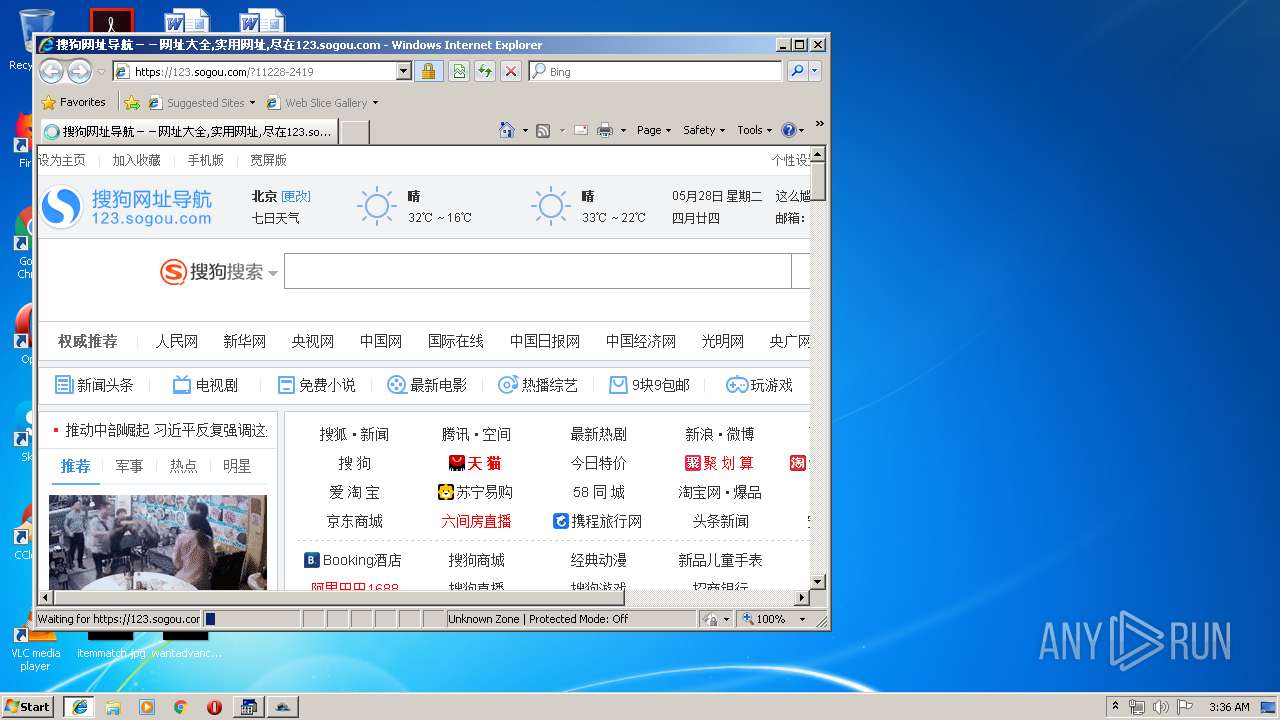The image size is (1280, 720).
Task: Click the Add to Favorites Bar icon
Action: (132, 102)
